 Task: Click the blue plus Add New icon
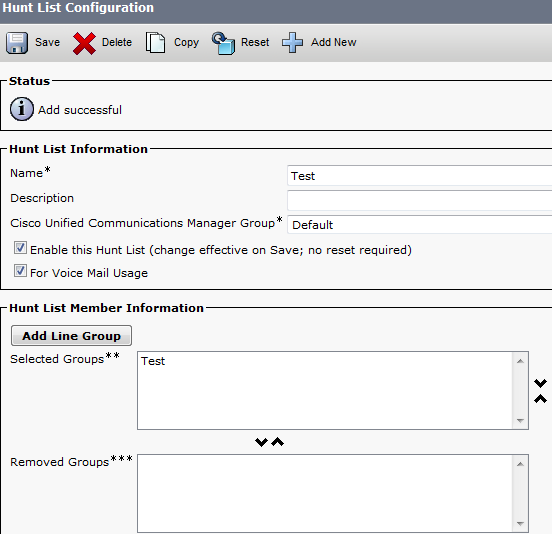[x=292, y=43]
